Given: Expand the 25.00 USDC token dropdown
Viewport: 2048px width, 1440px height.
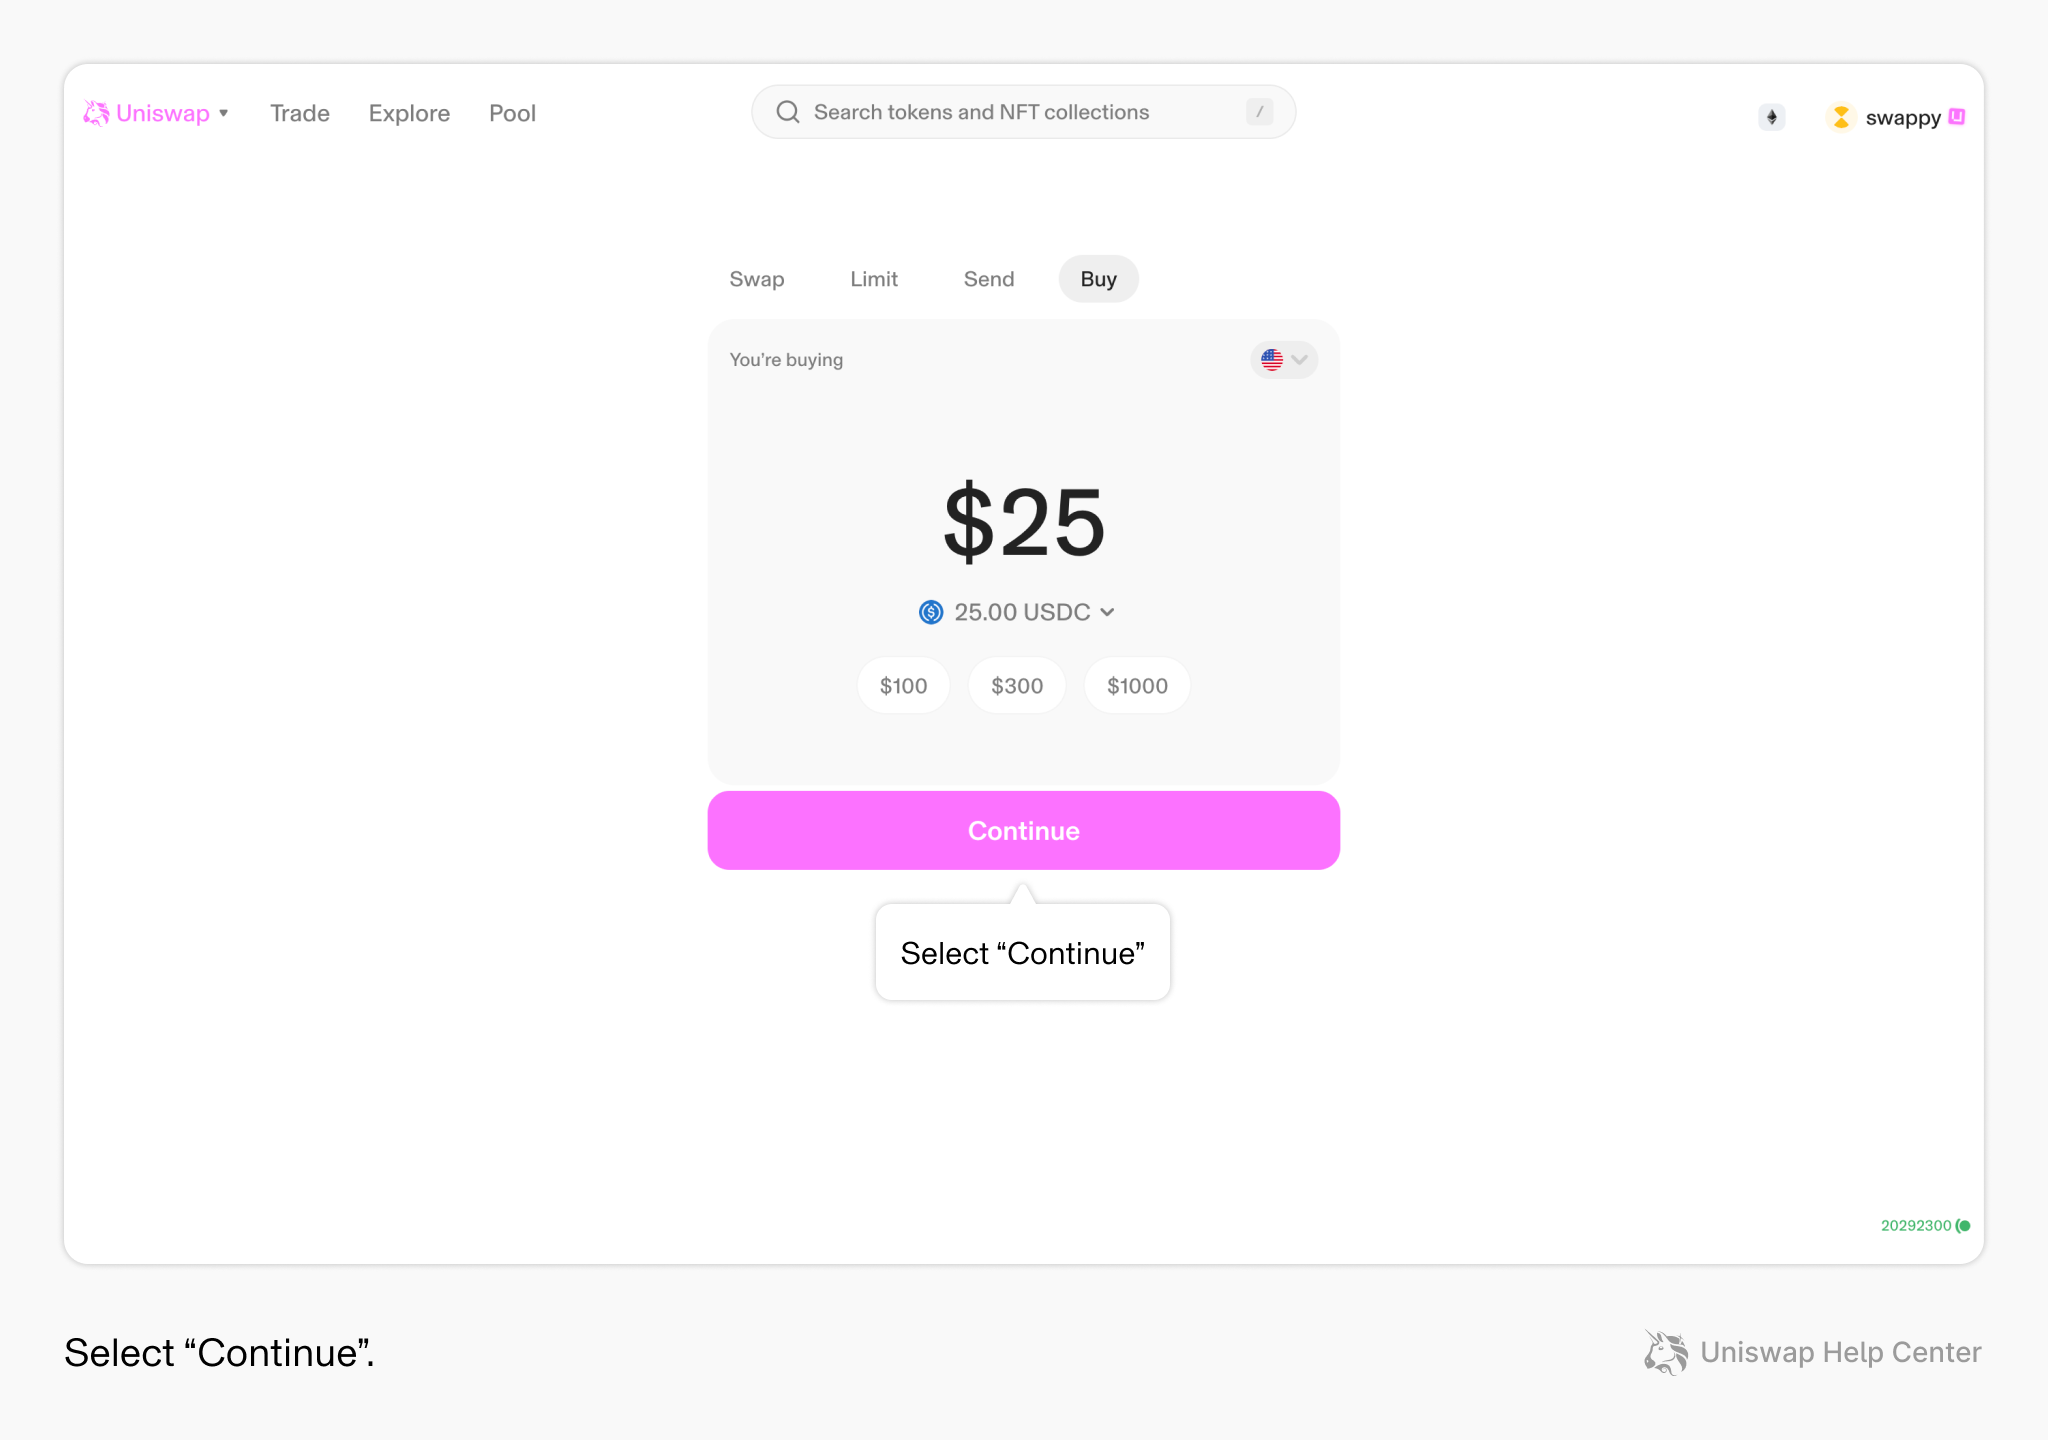Looking at the screenshot, I should tap(1016, 612).
